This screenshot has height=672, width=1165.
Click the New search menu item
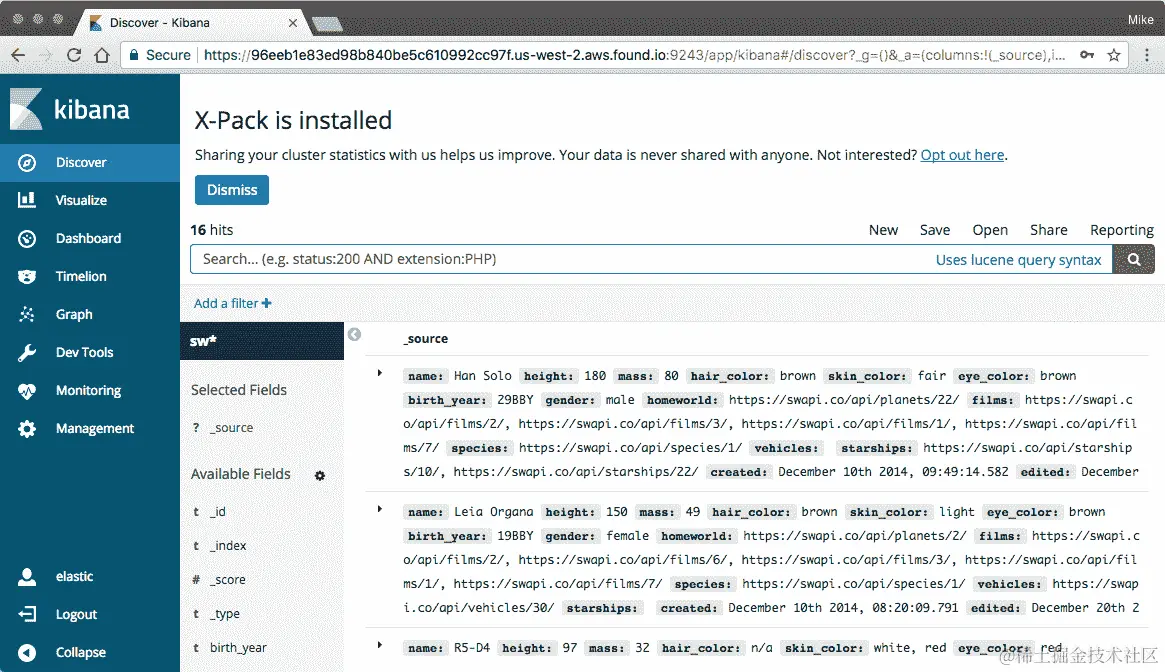click(x=883, y=230)
